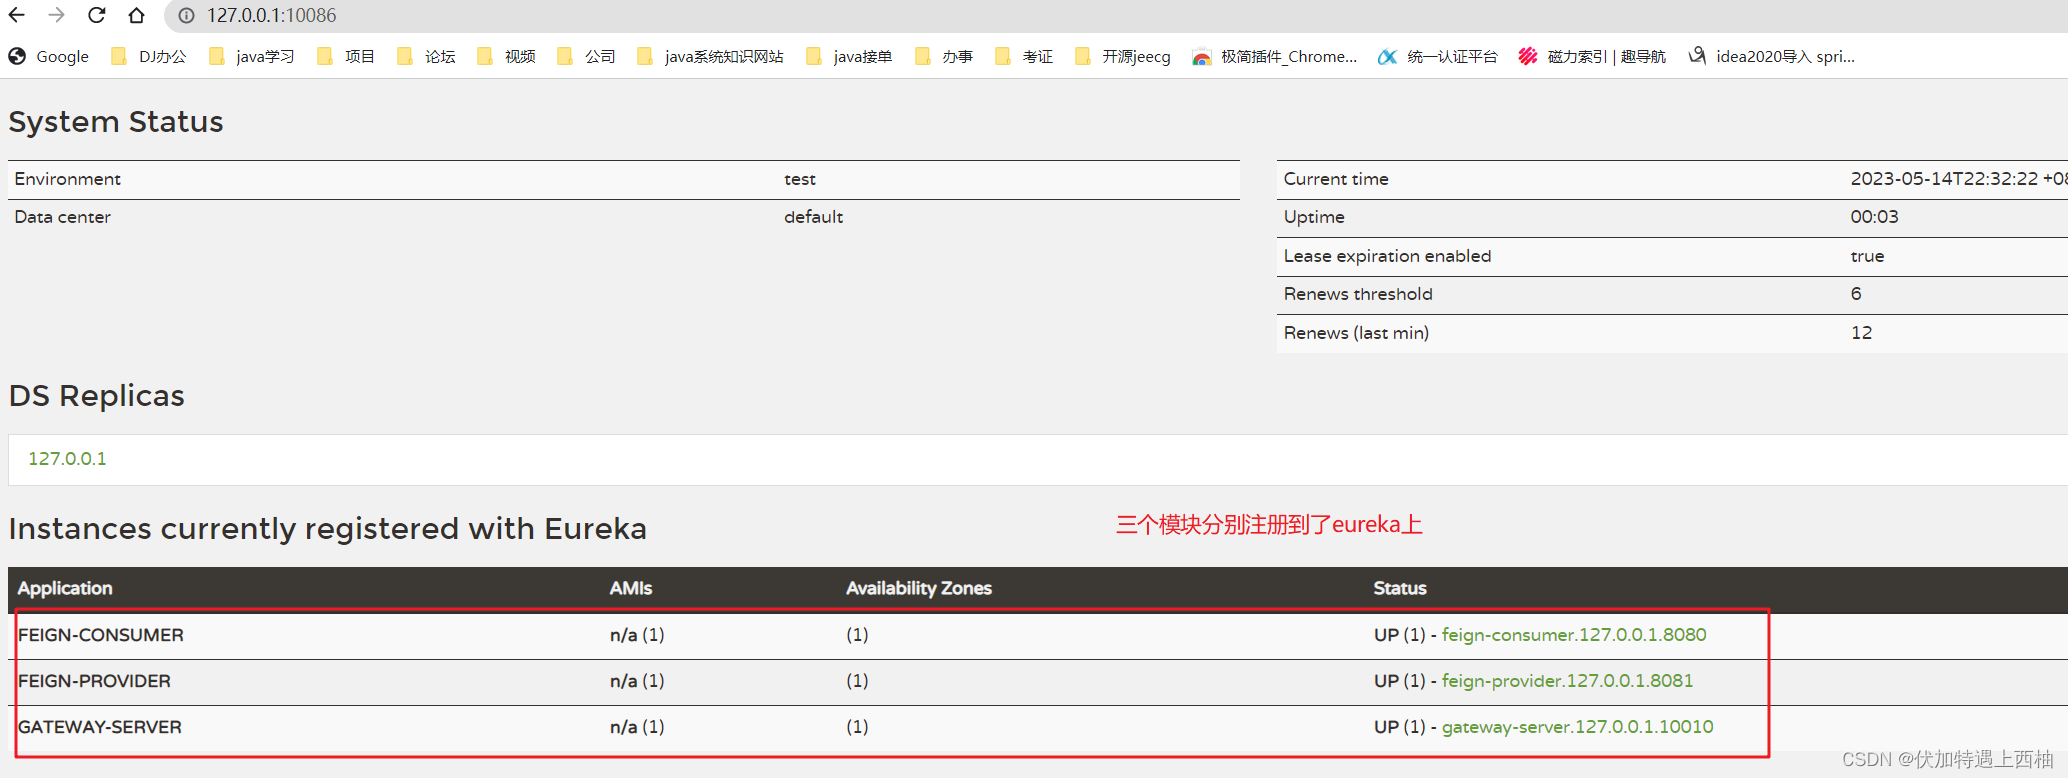Click the AMIs column header
Viewport: 2068px width, 778px height.
click(631, 588)
